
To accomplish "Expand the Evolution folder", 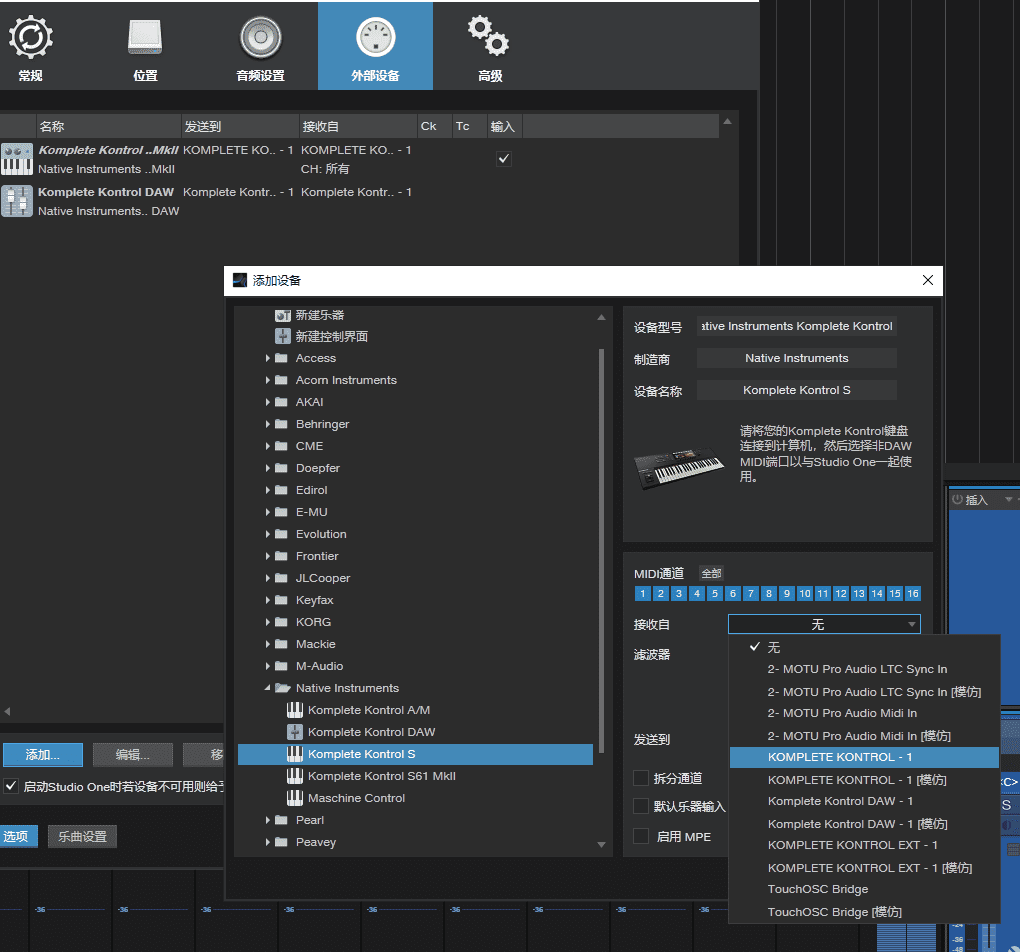I will click(267, 534).
